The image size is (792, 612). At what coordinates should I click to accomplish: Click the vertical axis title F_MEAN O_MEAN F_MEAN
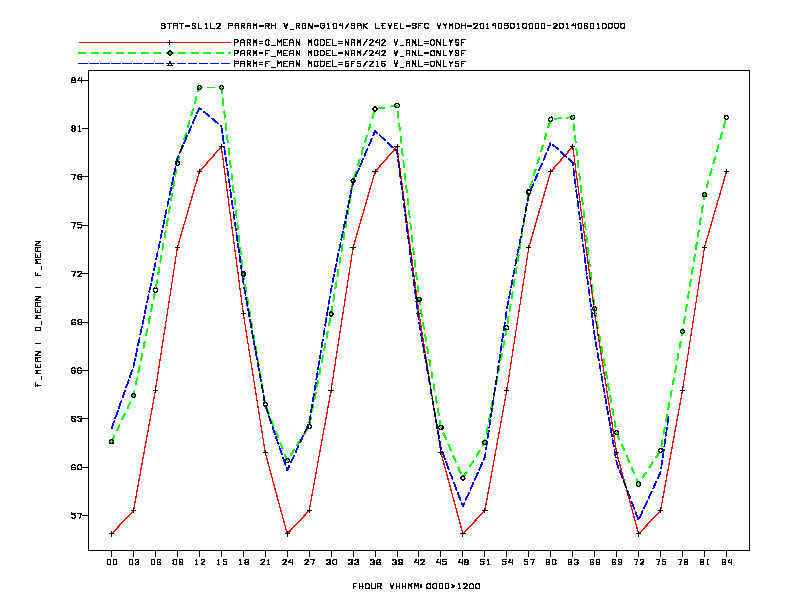pyautogui.click(x=38, y=314)
